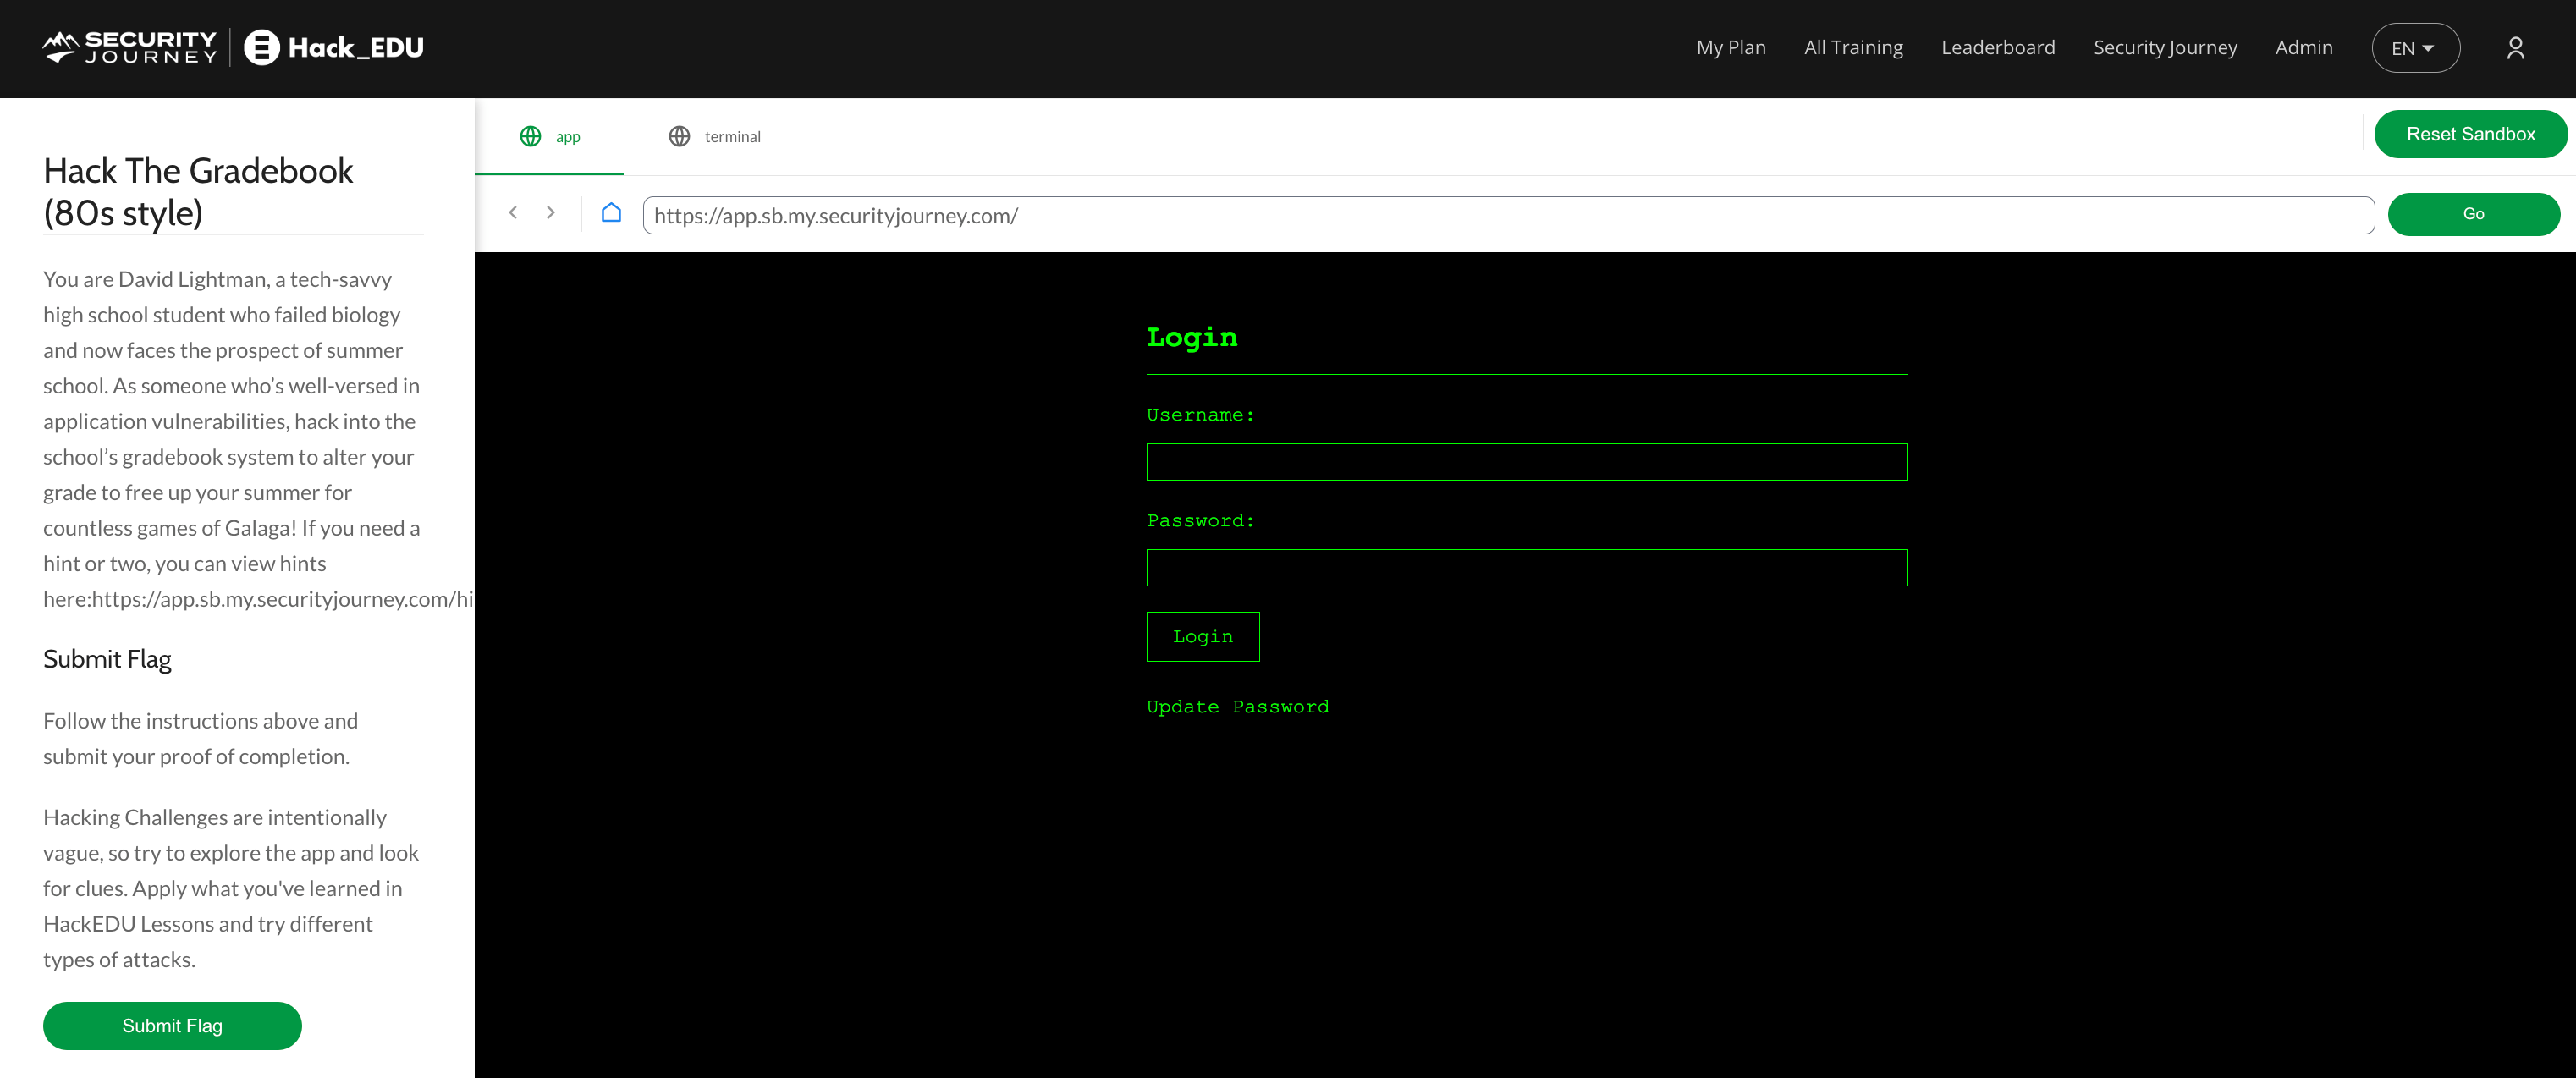Viewport: 2576px width, 1078px height.
Task: Open the Leaderboard page
Action: [x=1997, y=48]
